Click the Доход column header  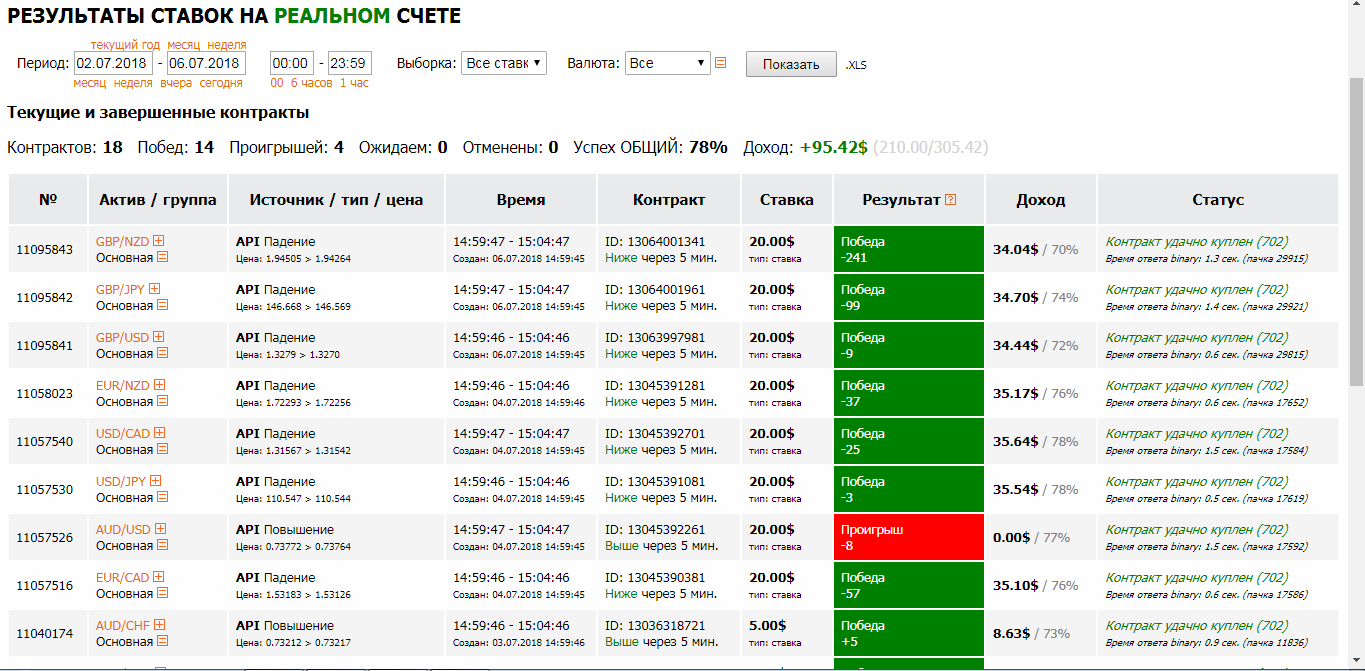point(1041,199)
